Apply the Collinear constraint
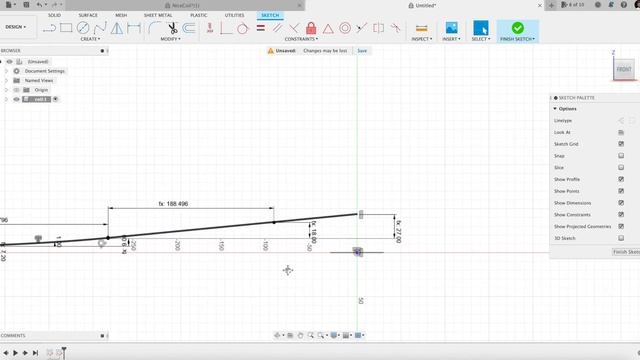Image resolution: width=640 pixels, height=360 pixels. coord(361,28)
